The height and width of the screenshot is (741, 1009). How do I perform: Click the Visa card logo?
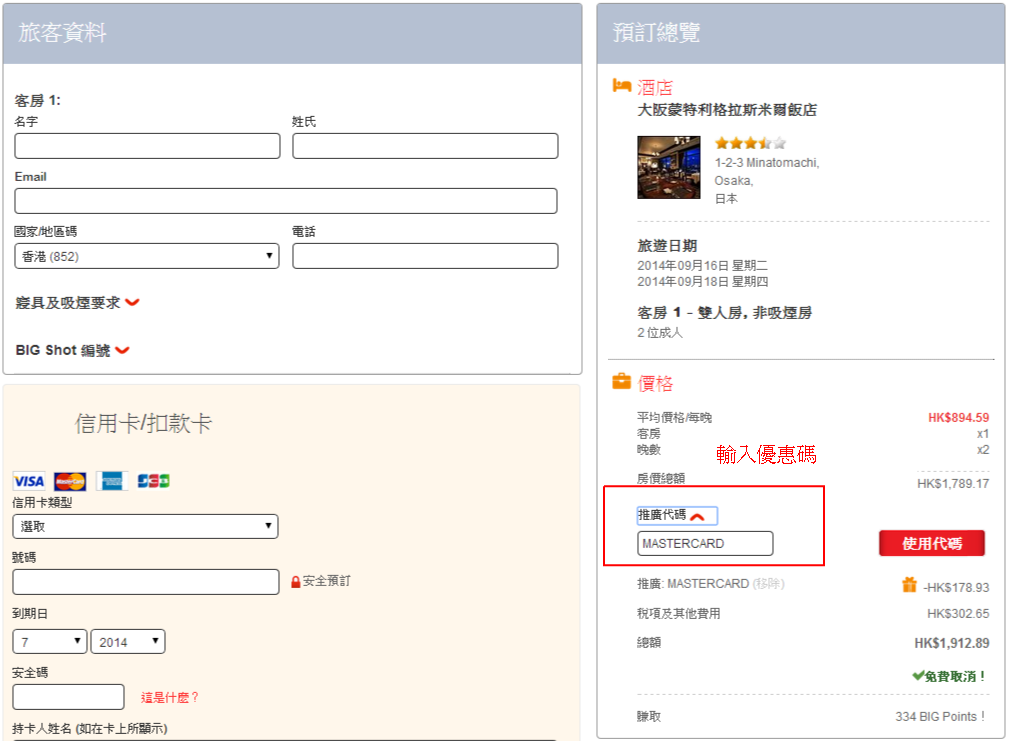[29, 481]
